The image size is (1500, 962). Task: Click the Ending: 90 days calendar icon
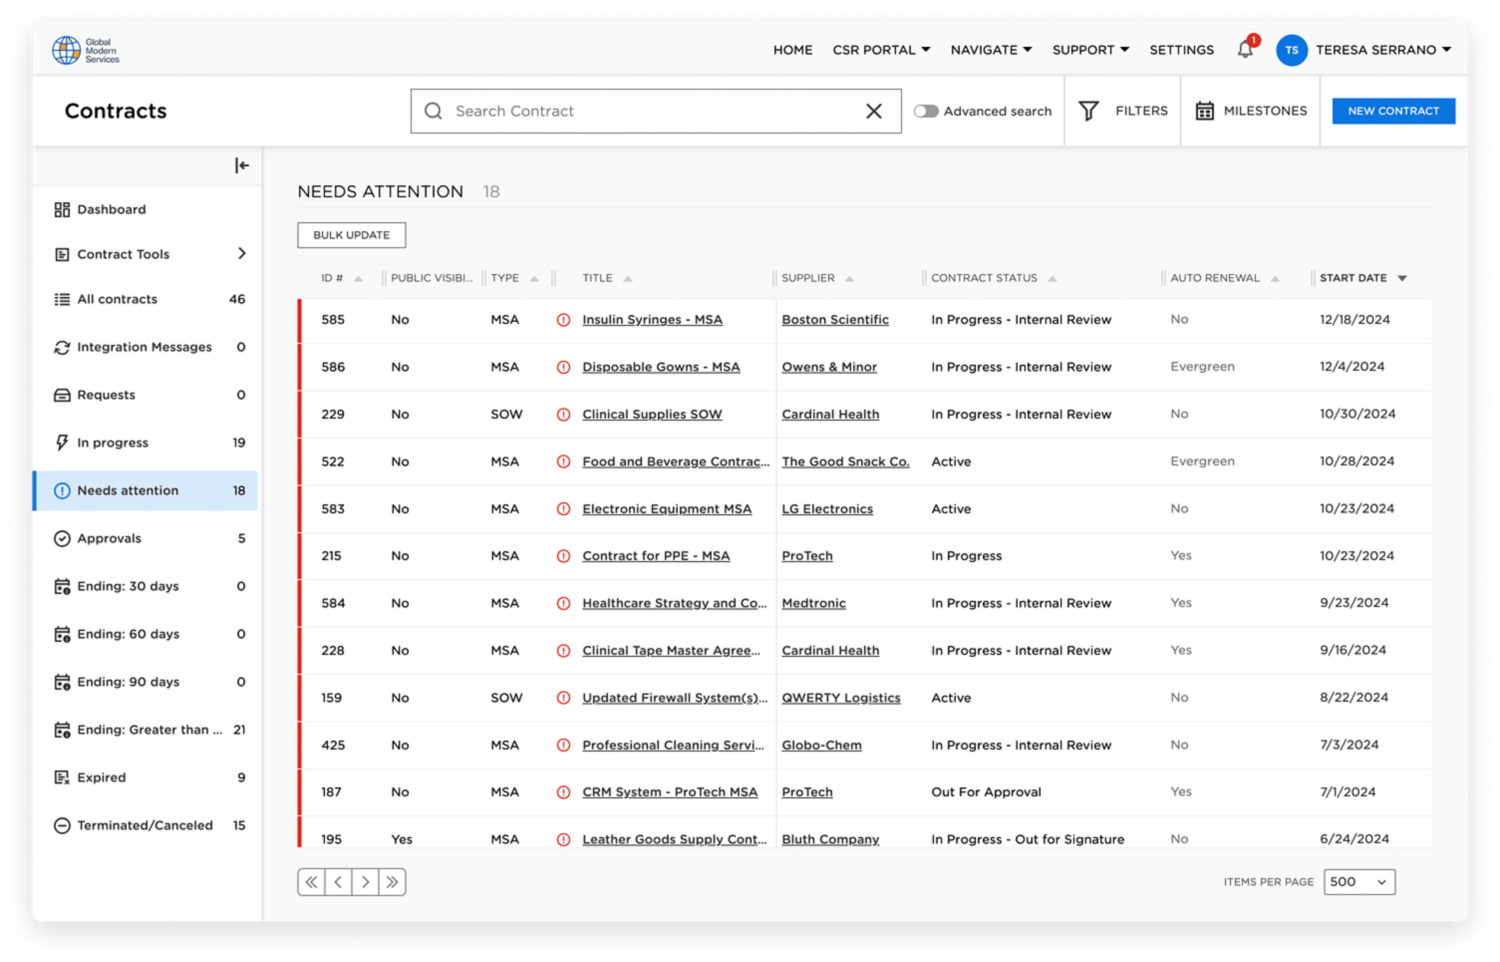[x=62, y=682]
